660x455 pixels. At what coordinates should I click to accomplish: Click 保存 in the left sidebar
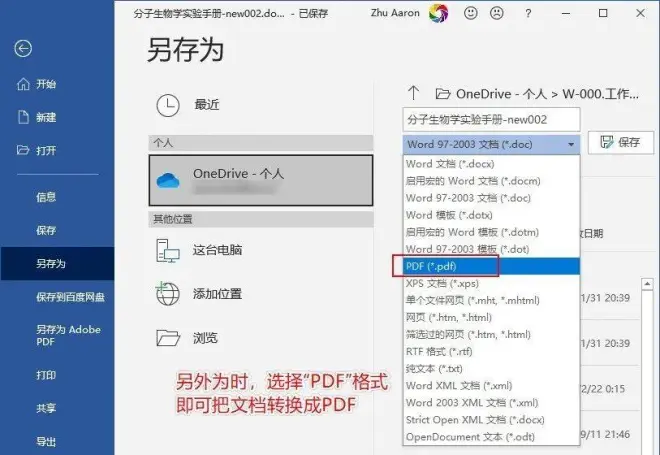tap(46, 230)
